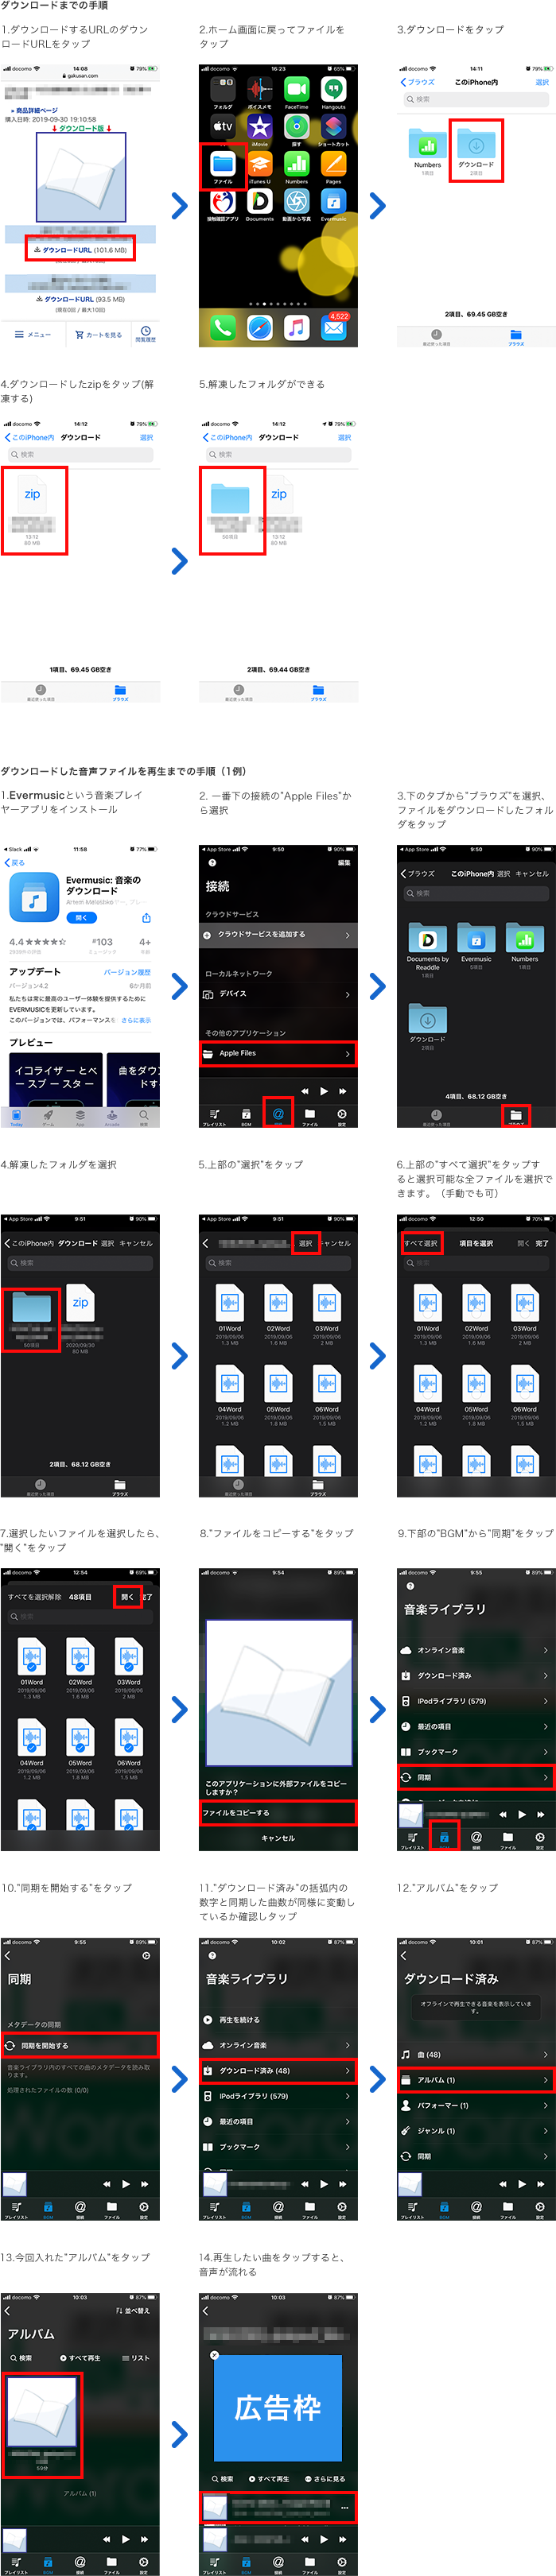Launch the iMovie app icon

coord(260,127)
